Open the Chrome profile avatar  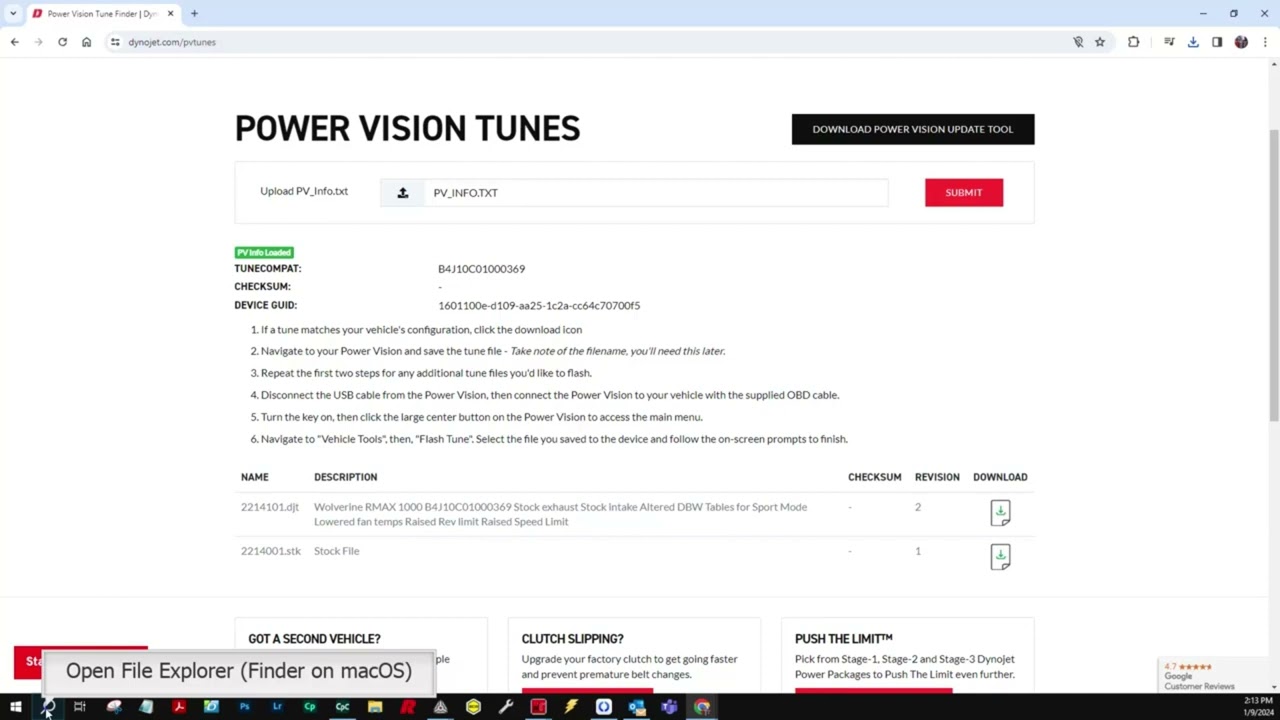pos(1241,42)
